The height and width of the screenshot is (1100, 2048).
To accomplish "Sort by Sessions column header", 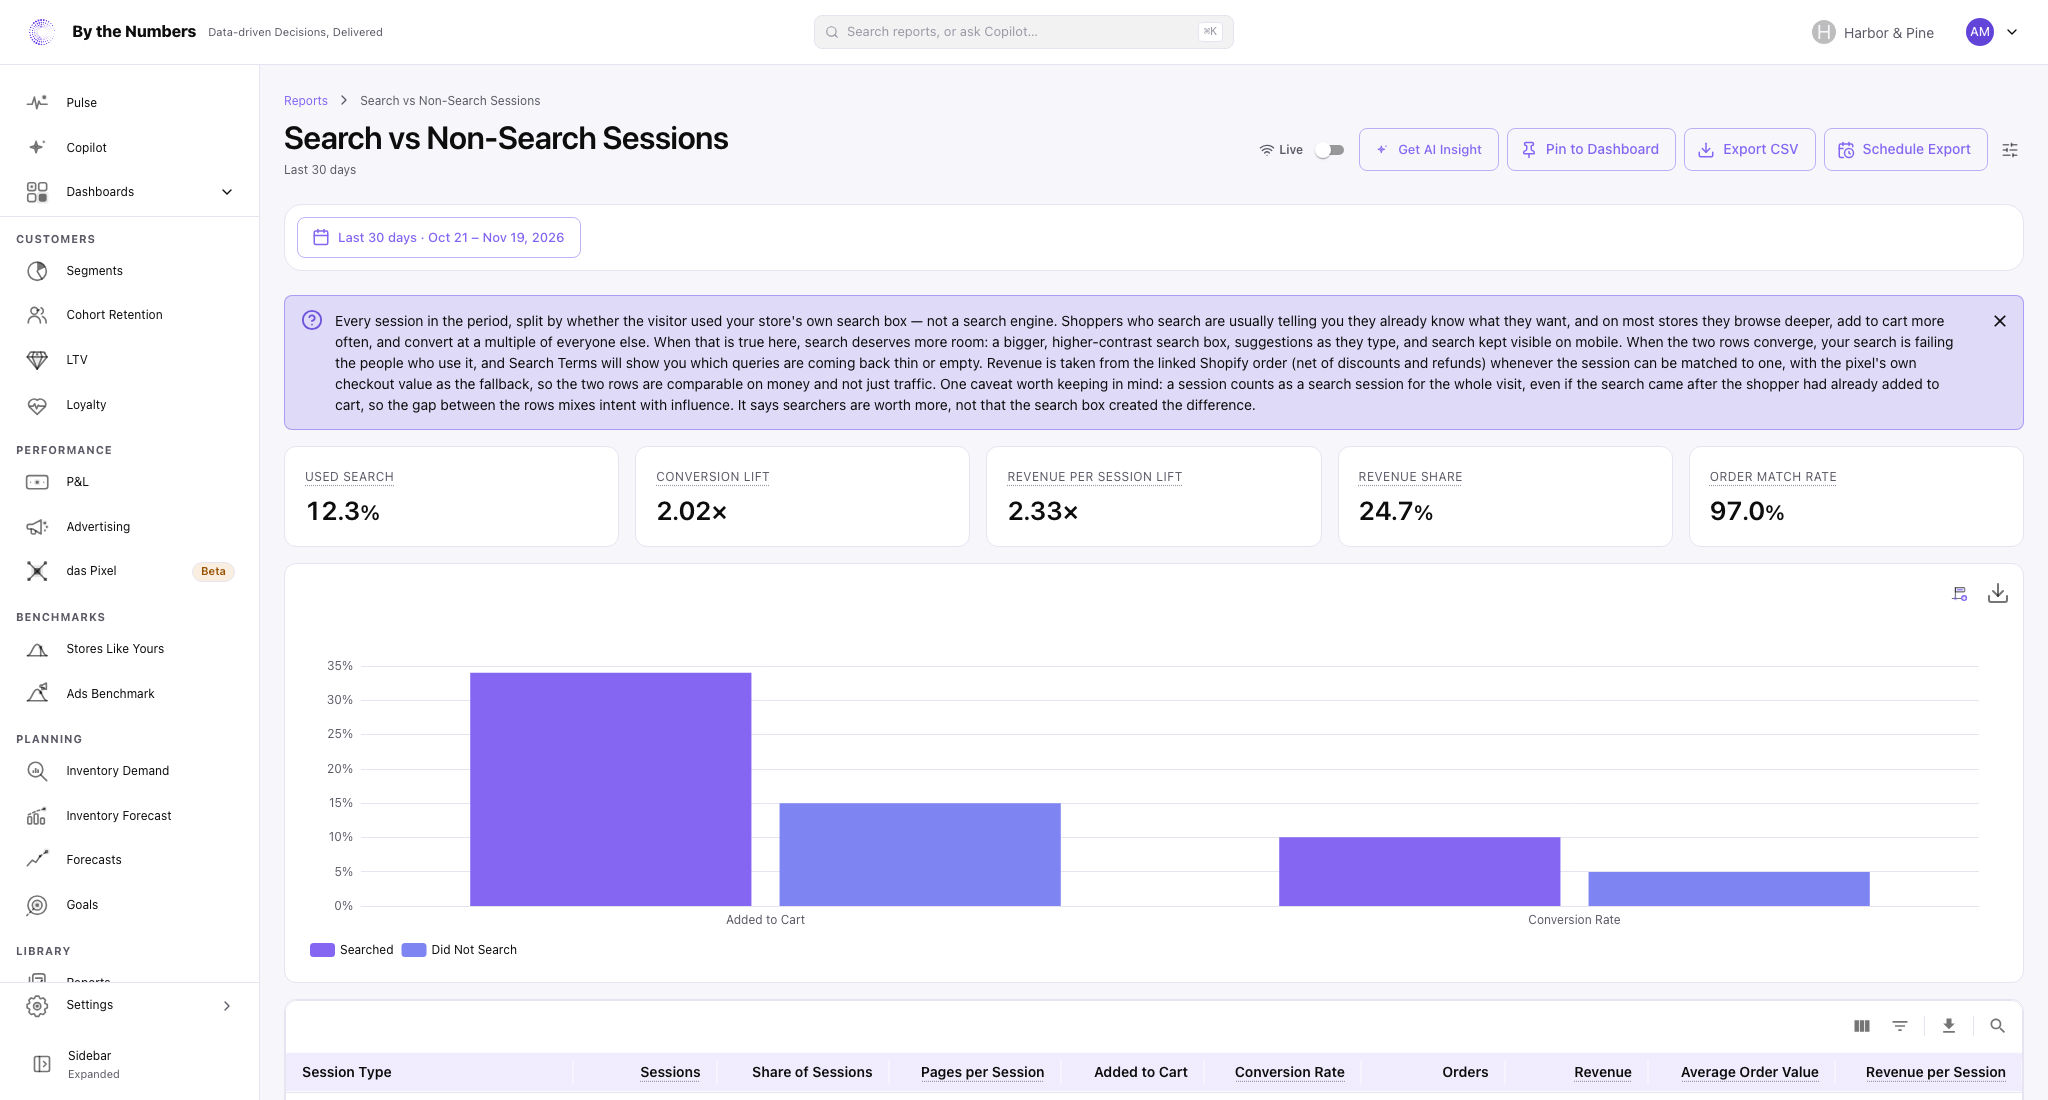I will tap(670, 1072).
